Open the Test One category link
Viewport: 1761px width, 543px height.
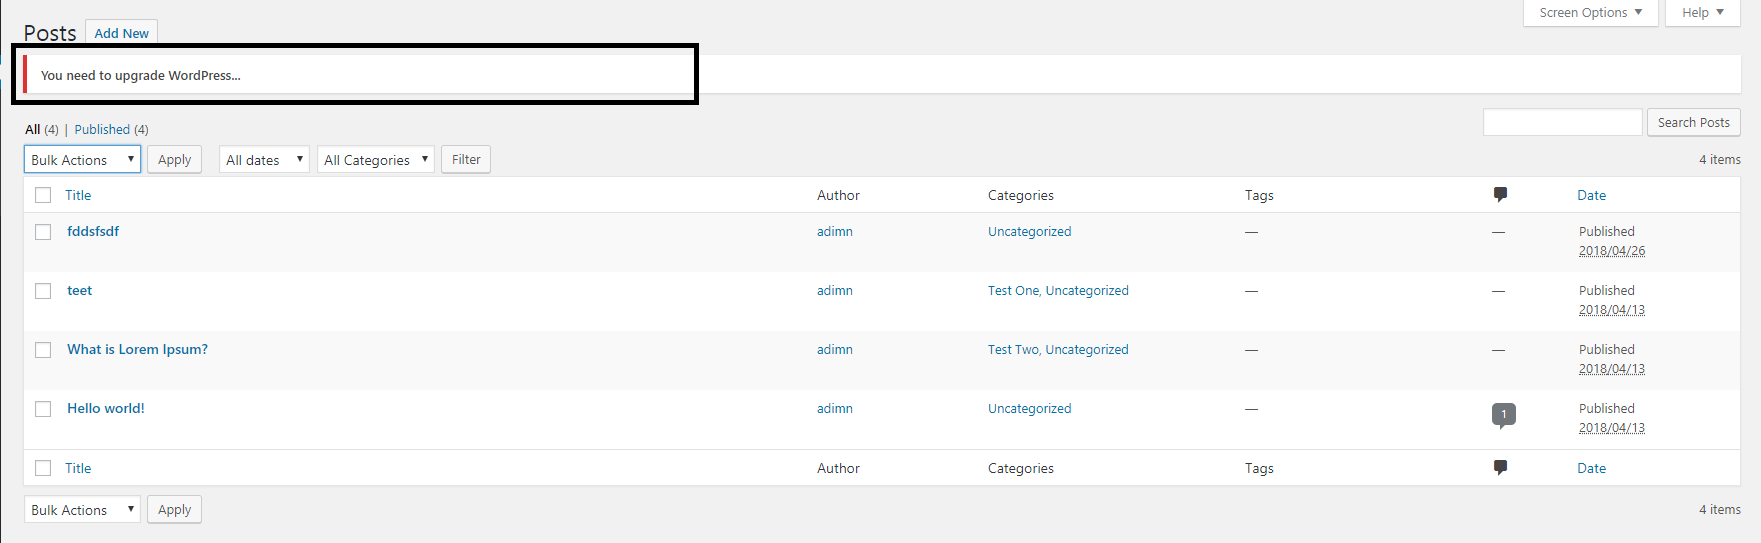1013,291
